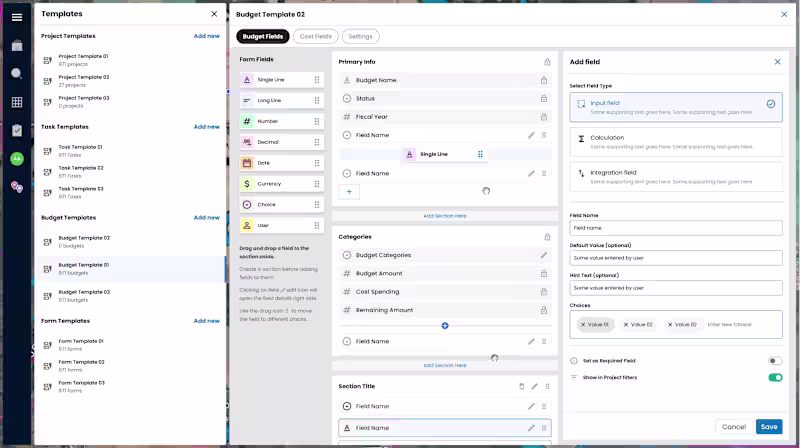Select the Date calendar icon

(247, 163)
